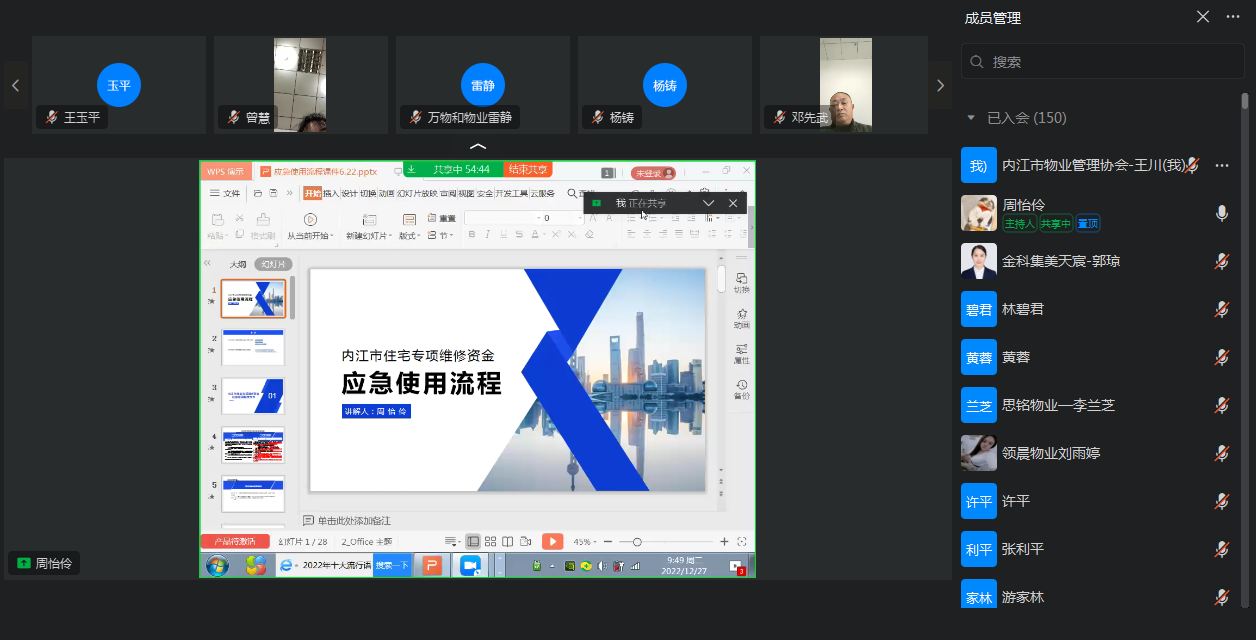Click 从当前开始 play icon in WPS ribbon
Image resolution: width=1256 pixels, height=640 pixels.
[x=310, y=219]
